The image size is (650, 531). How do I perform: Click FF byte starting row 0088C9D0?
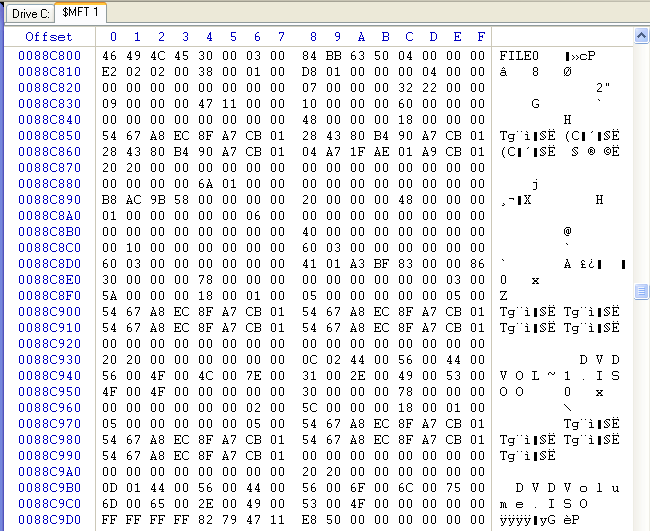click(113, 519)
